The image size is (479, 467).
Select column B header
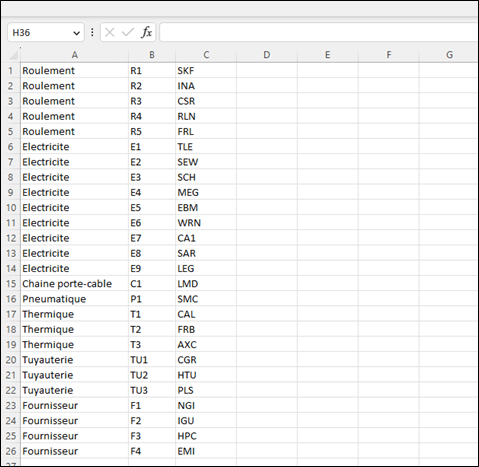click(x=152, y=55)
